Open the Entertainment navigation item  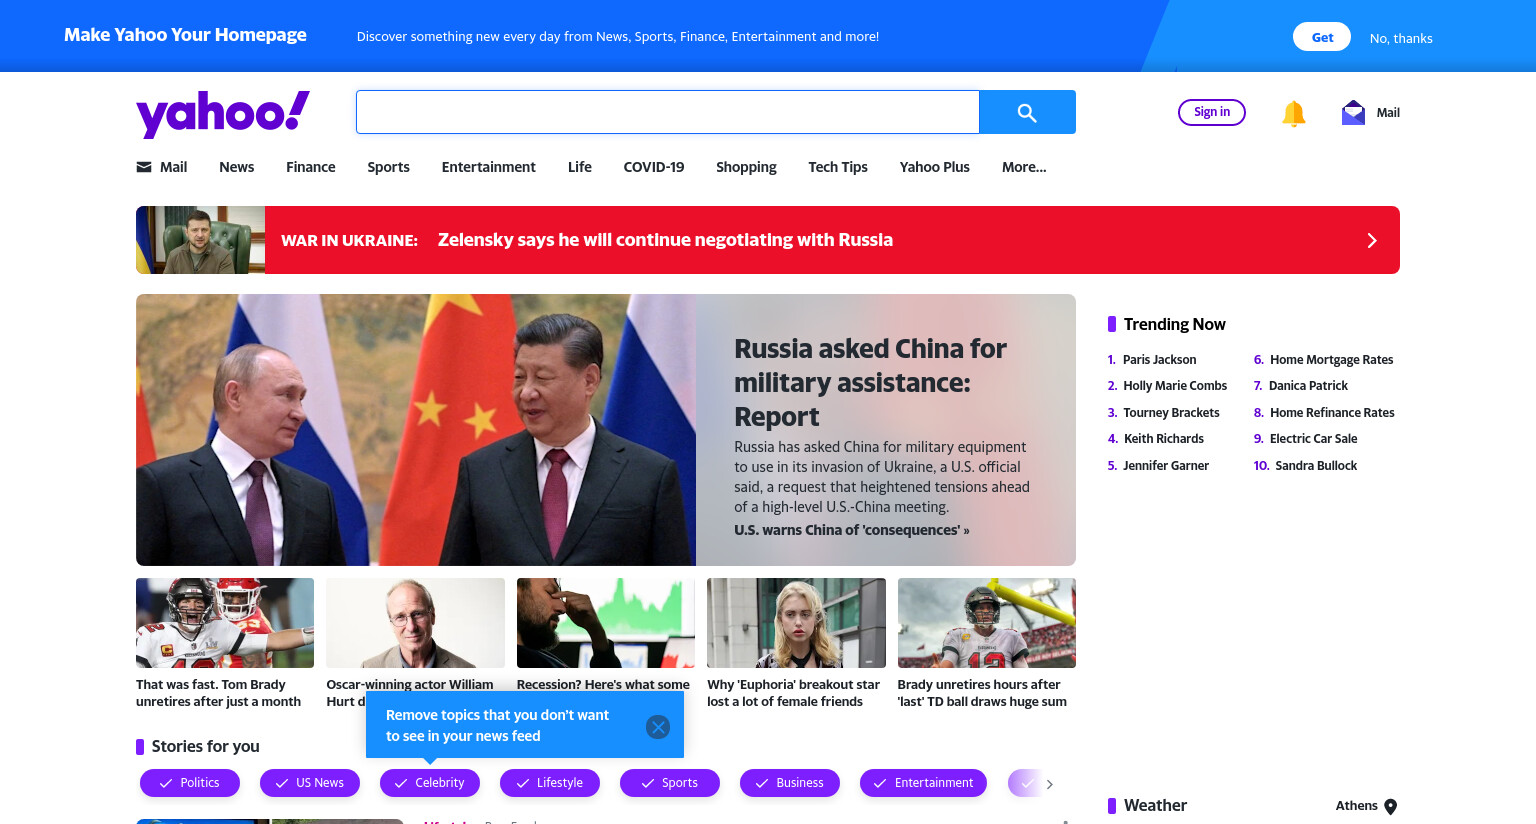tap(489, 167)
